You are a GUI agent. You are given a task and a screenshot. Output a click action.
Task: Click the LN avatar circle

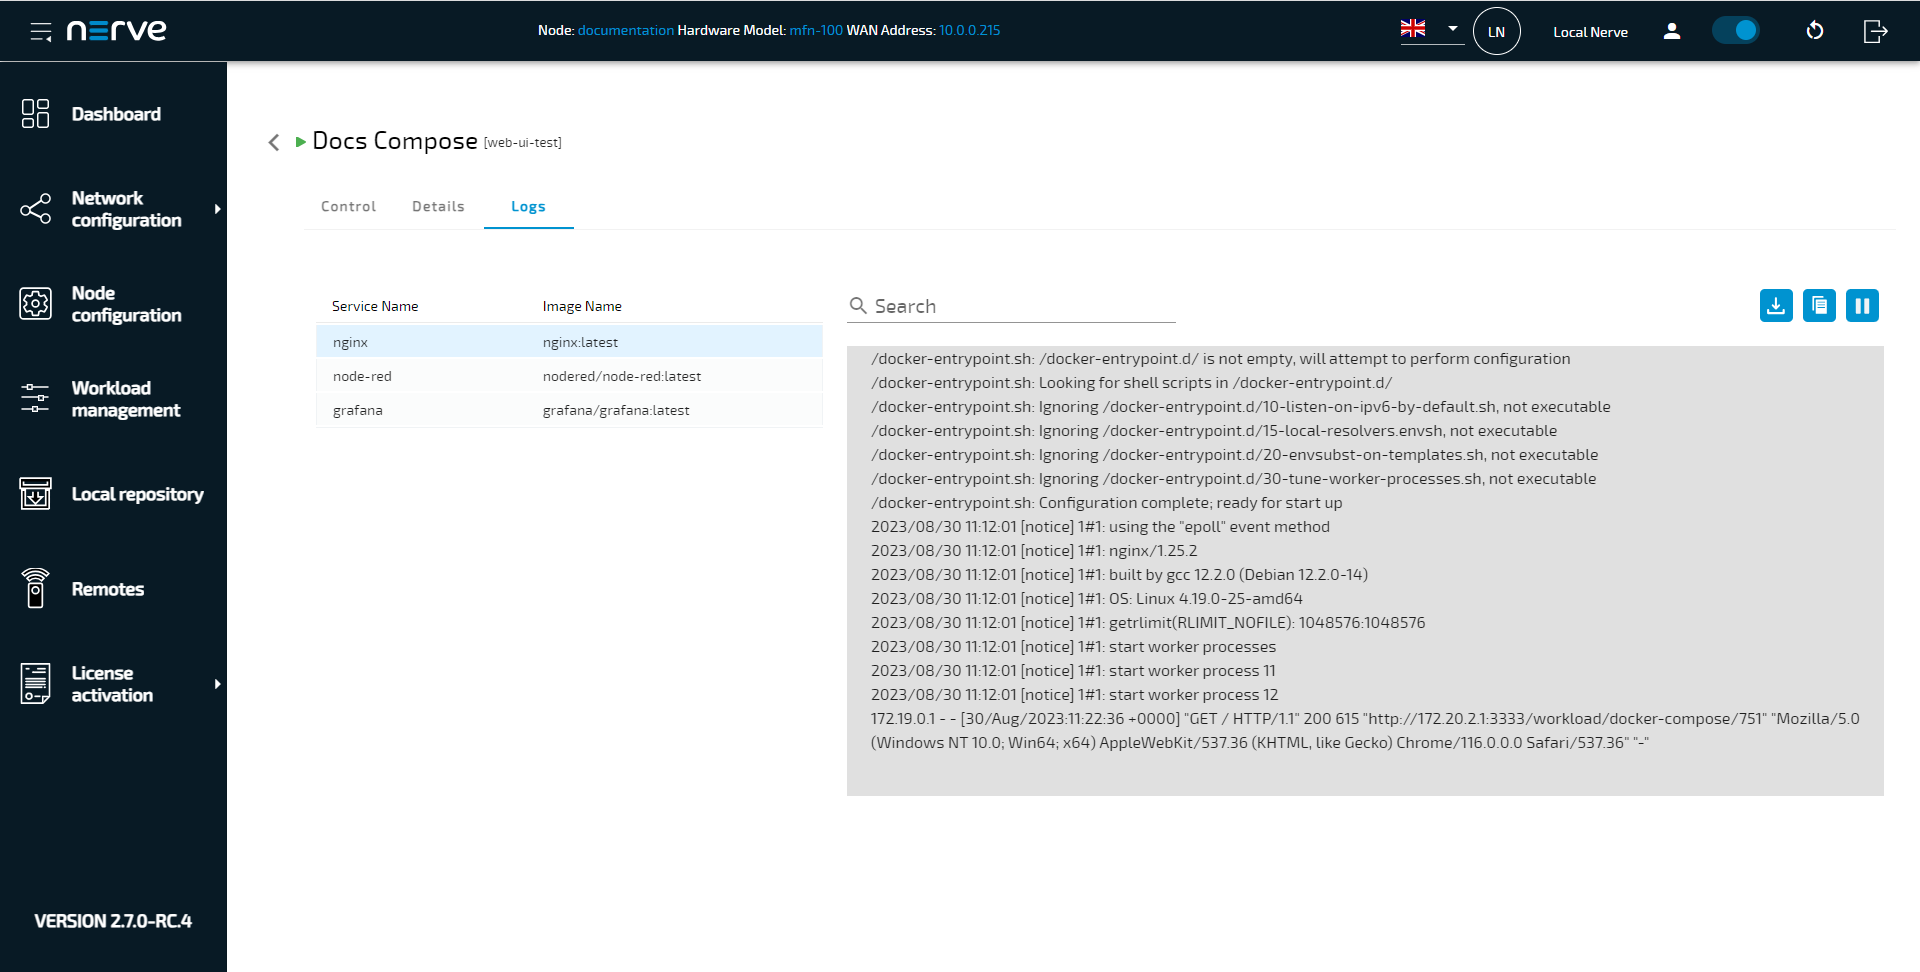click(x=1496, y=31)
